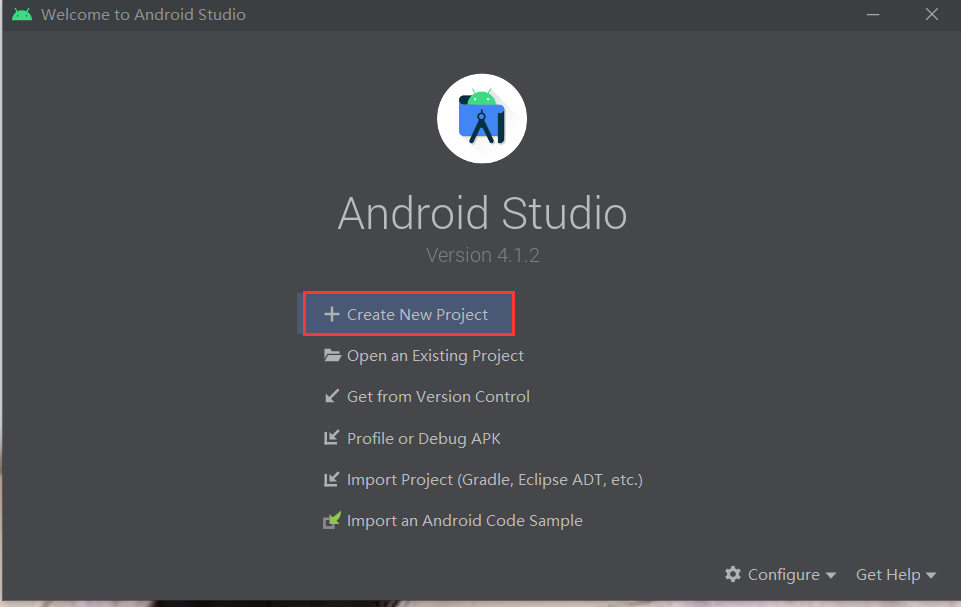Click the Android Code Sample import icon
The height and width of the screenshot is (607, 961).
pos(332,521)
